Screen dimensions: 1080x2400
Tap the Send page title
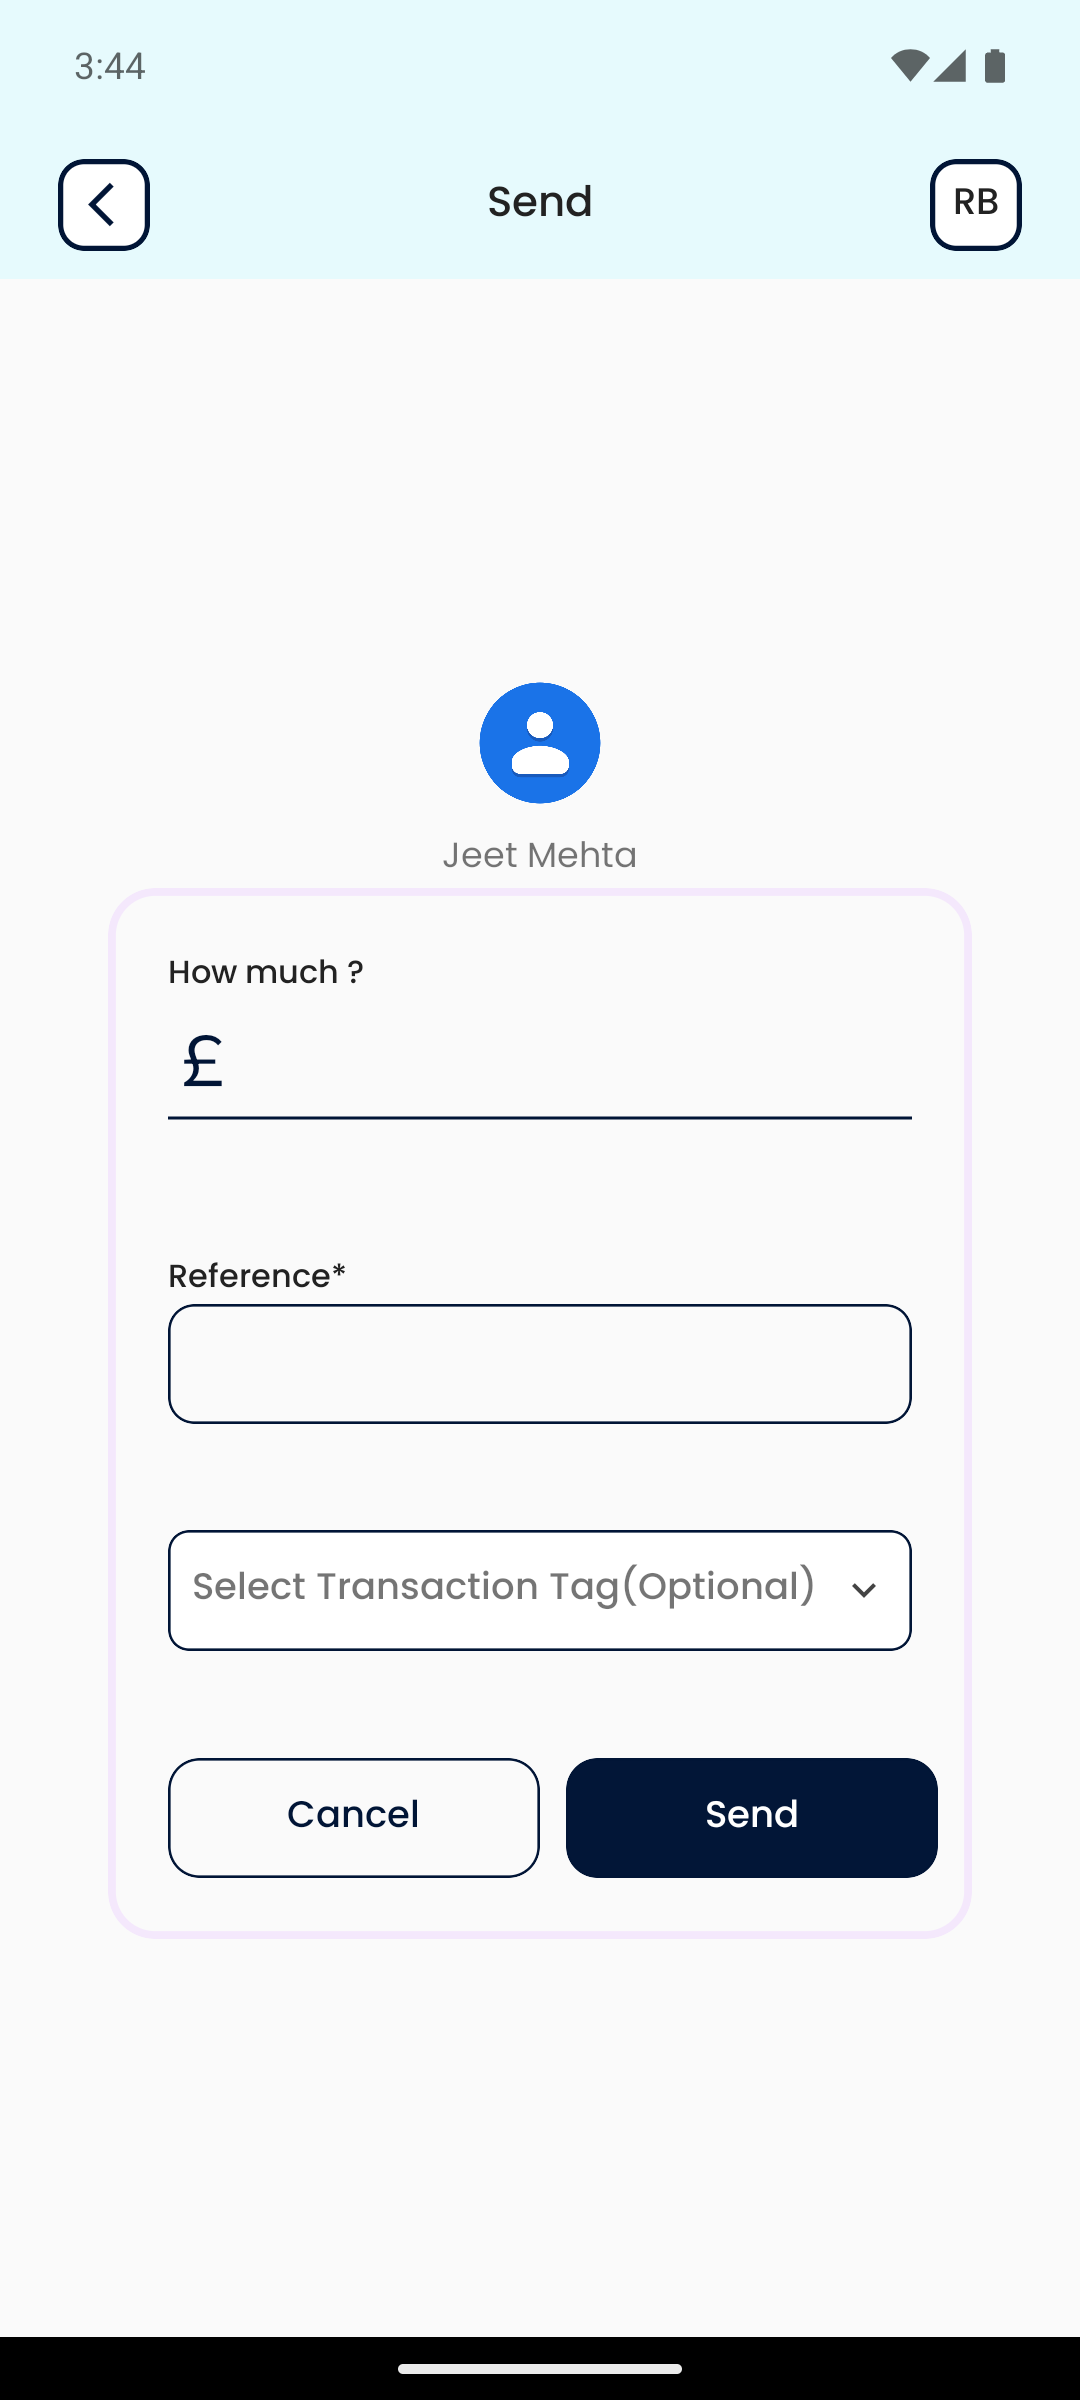540,202
